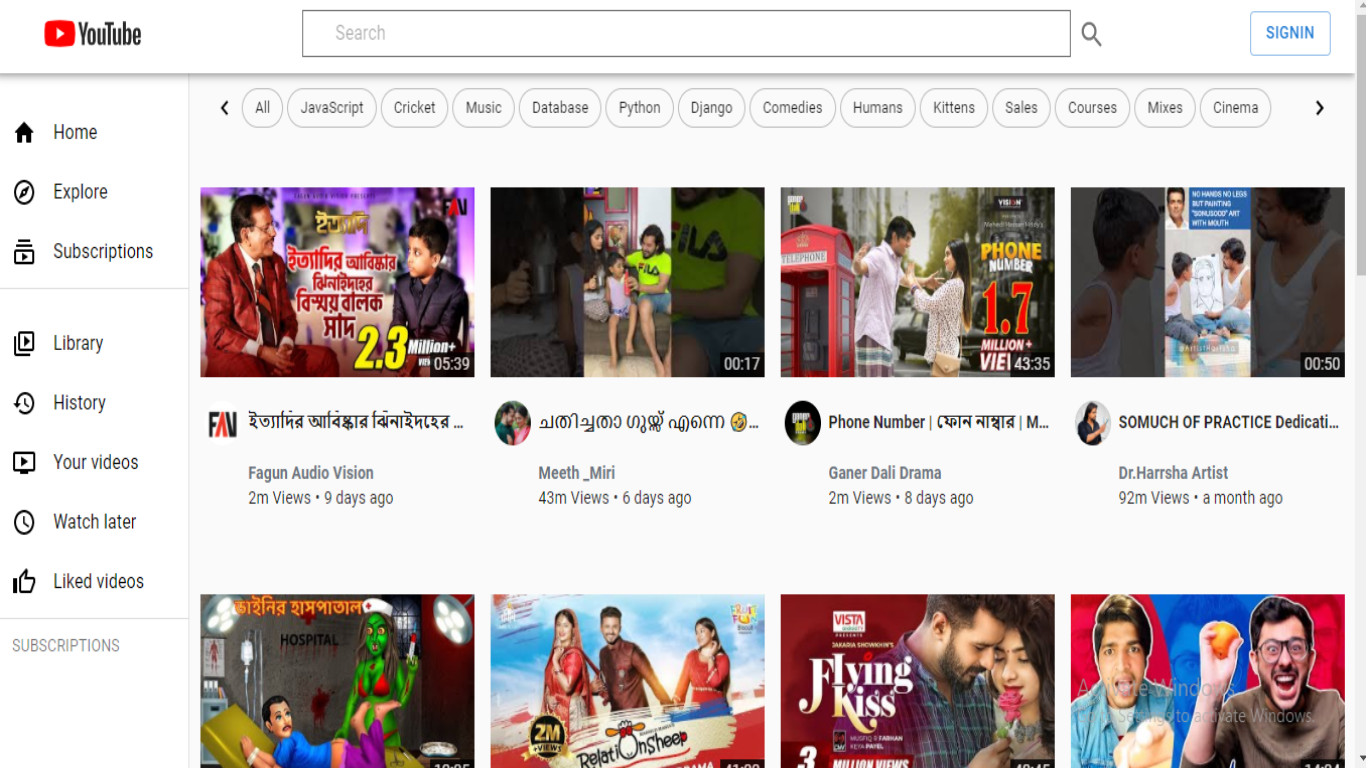
Task: Open Home from the sidebar house icon
Action: (24, 133)
